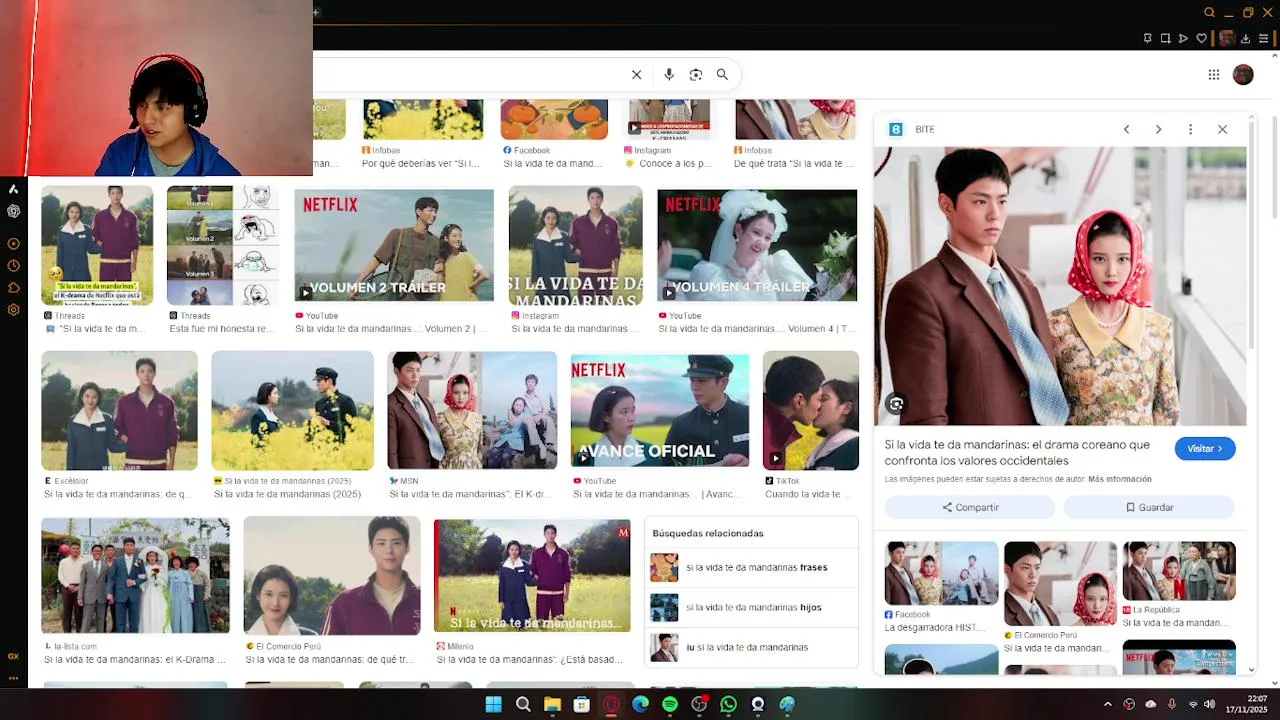
Task: Open more options menu in the preview panel
Action: pos(1190,130)
